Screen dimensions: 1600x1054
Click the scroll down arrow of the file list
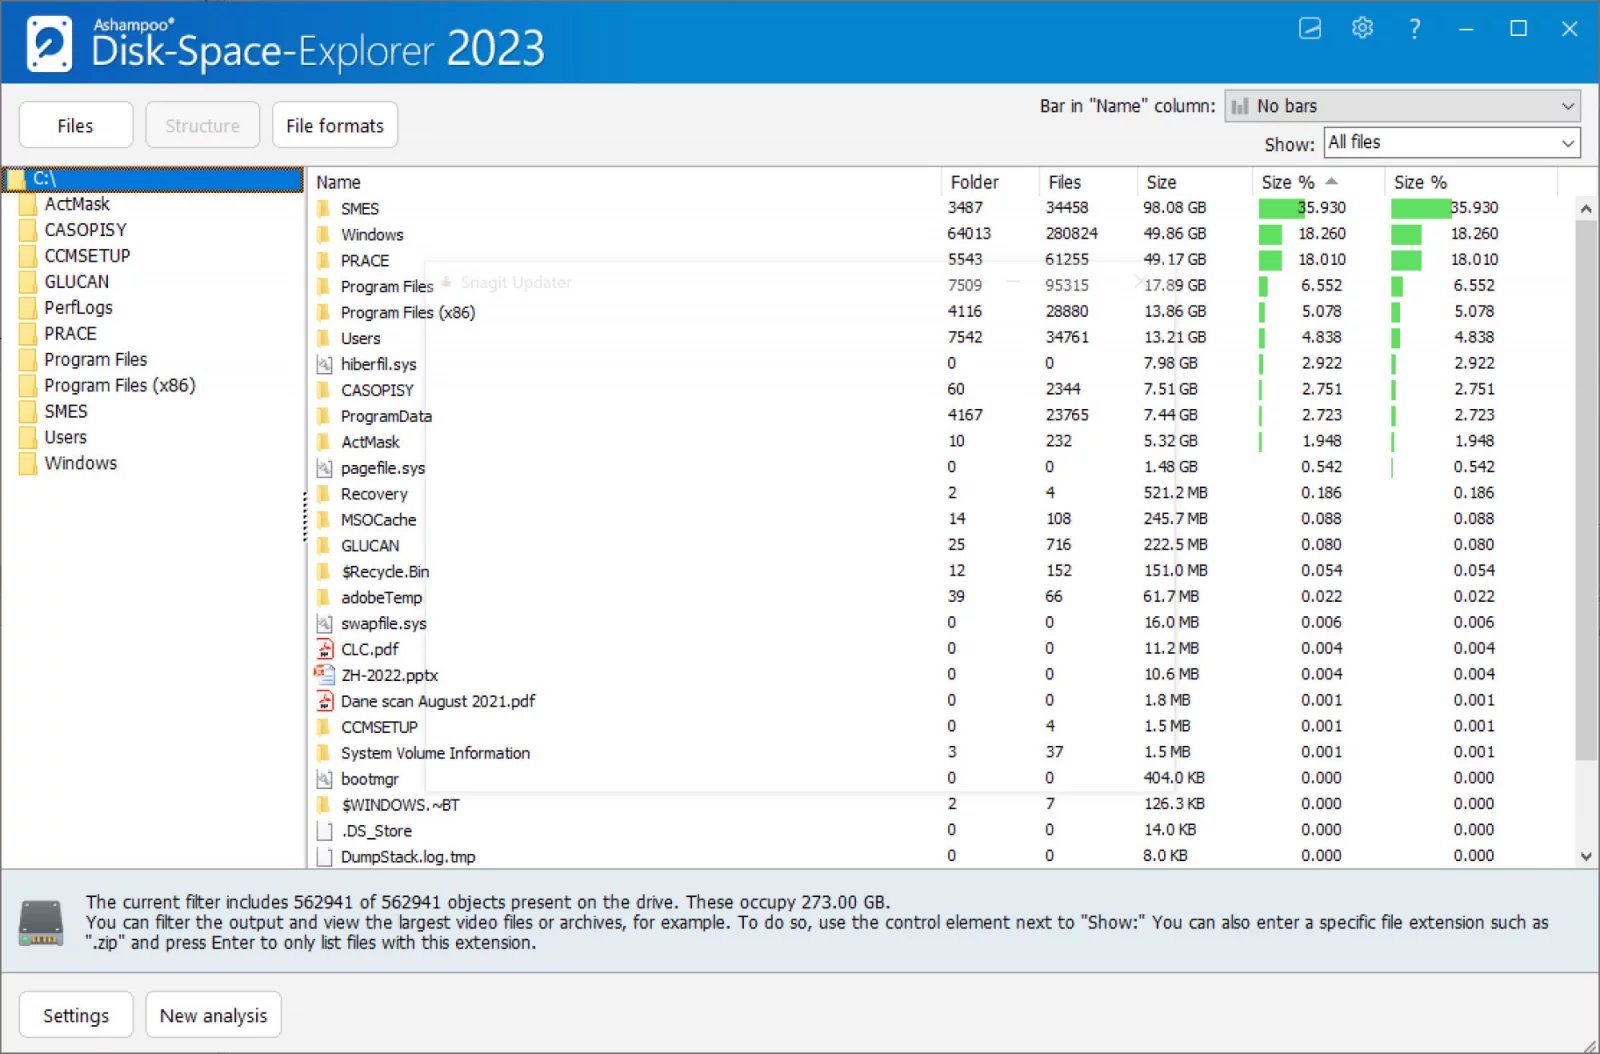point(1585,856)
